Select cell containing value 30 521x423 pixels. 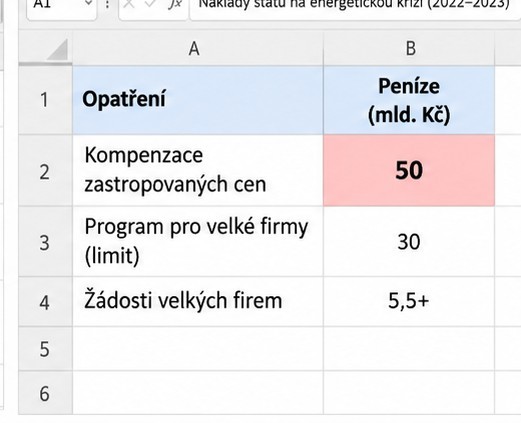(409, 242)
